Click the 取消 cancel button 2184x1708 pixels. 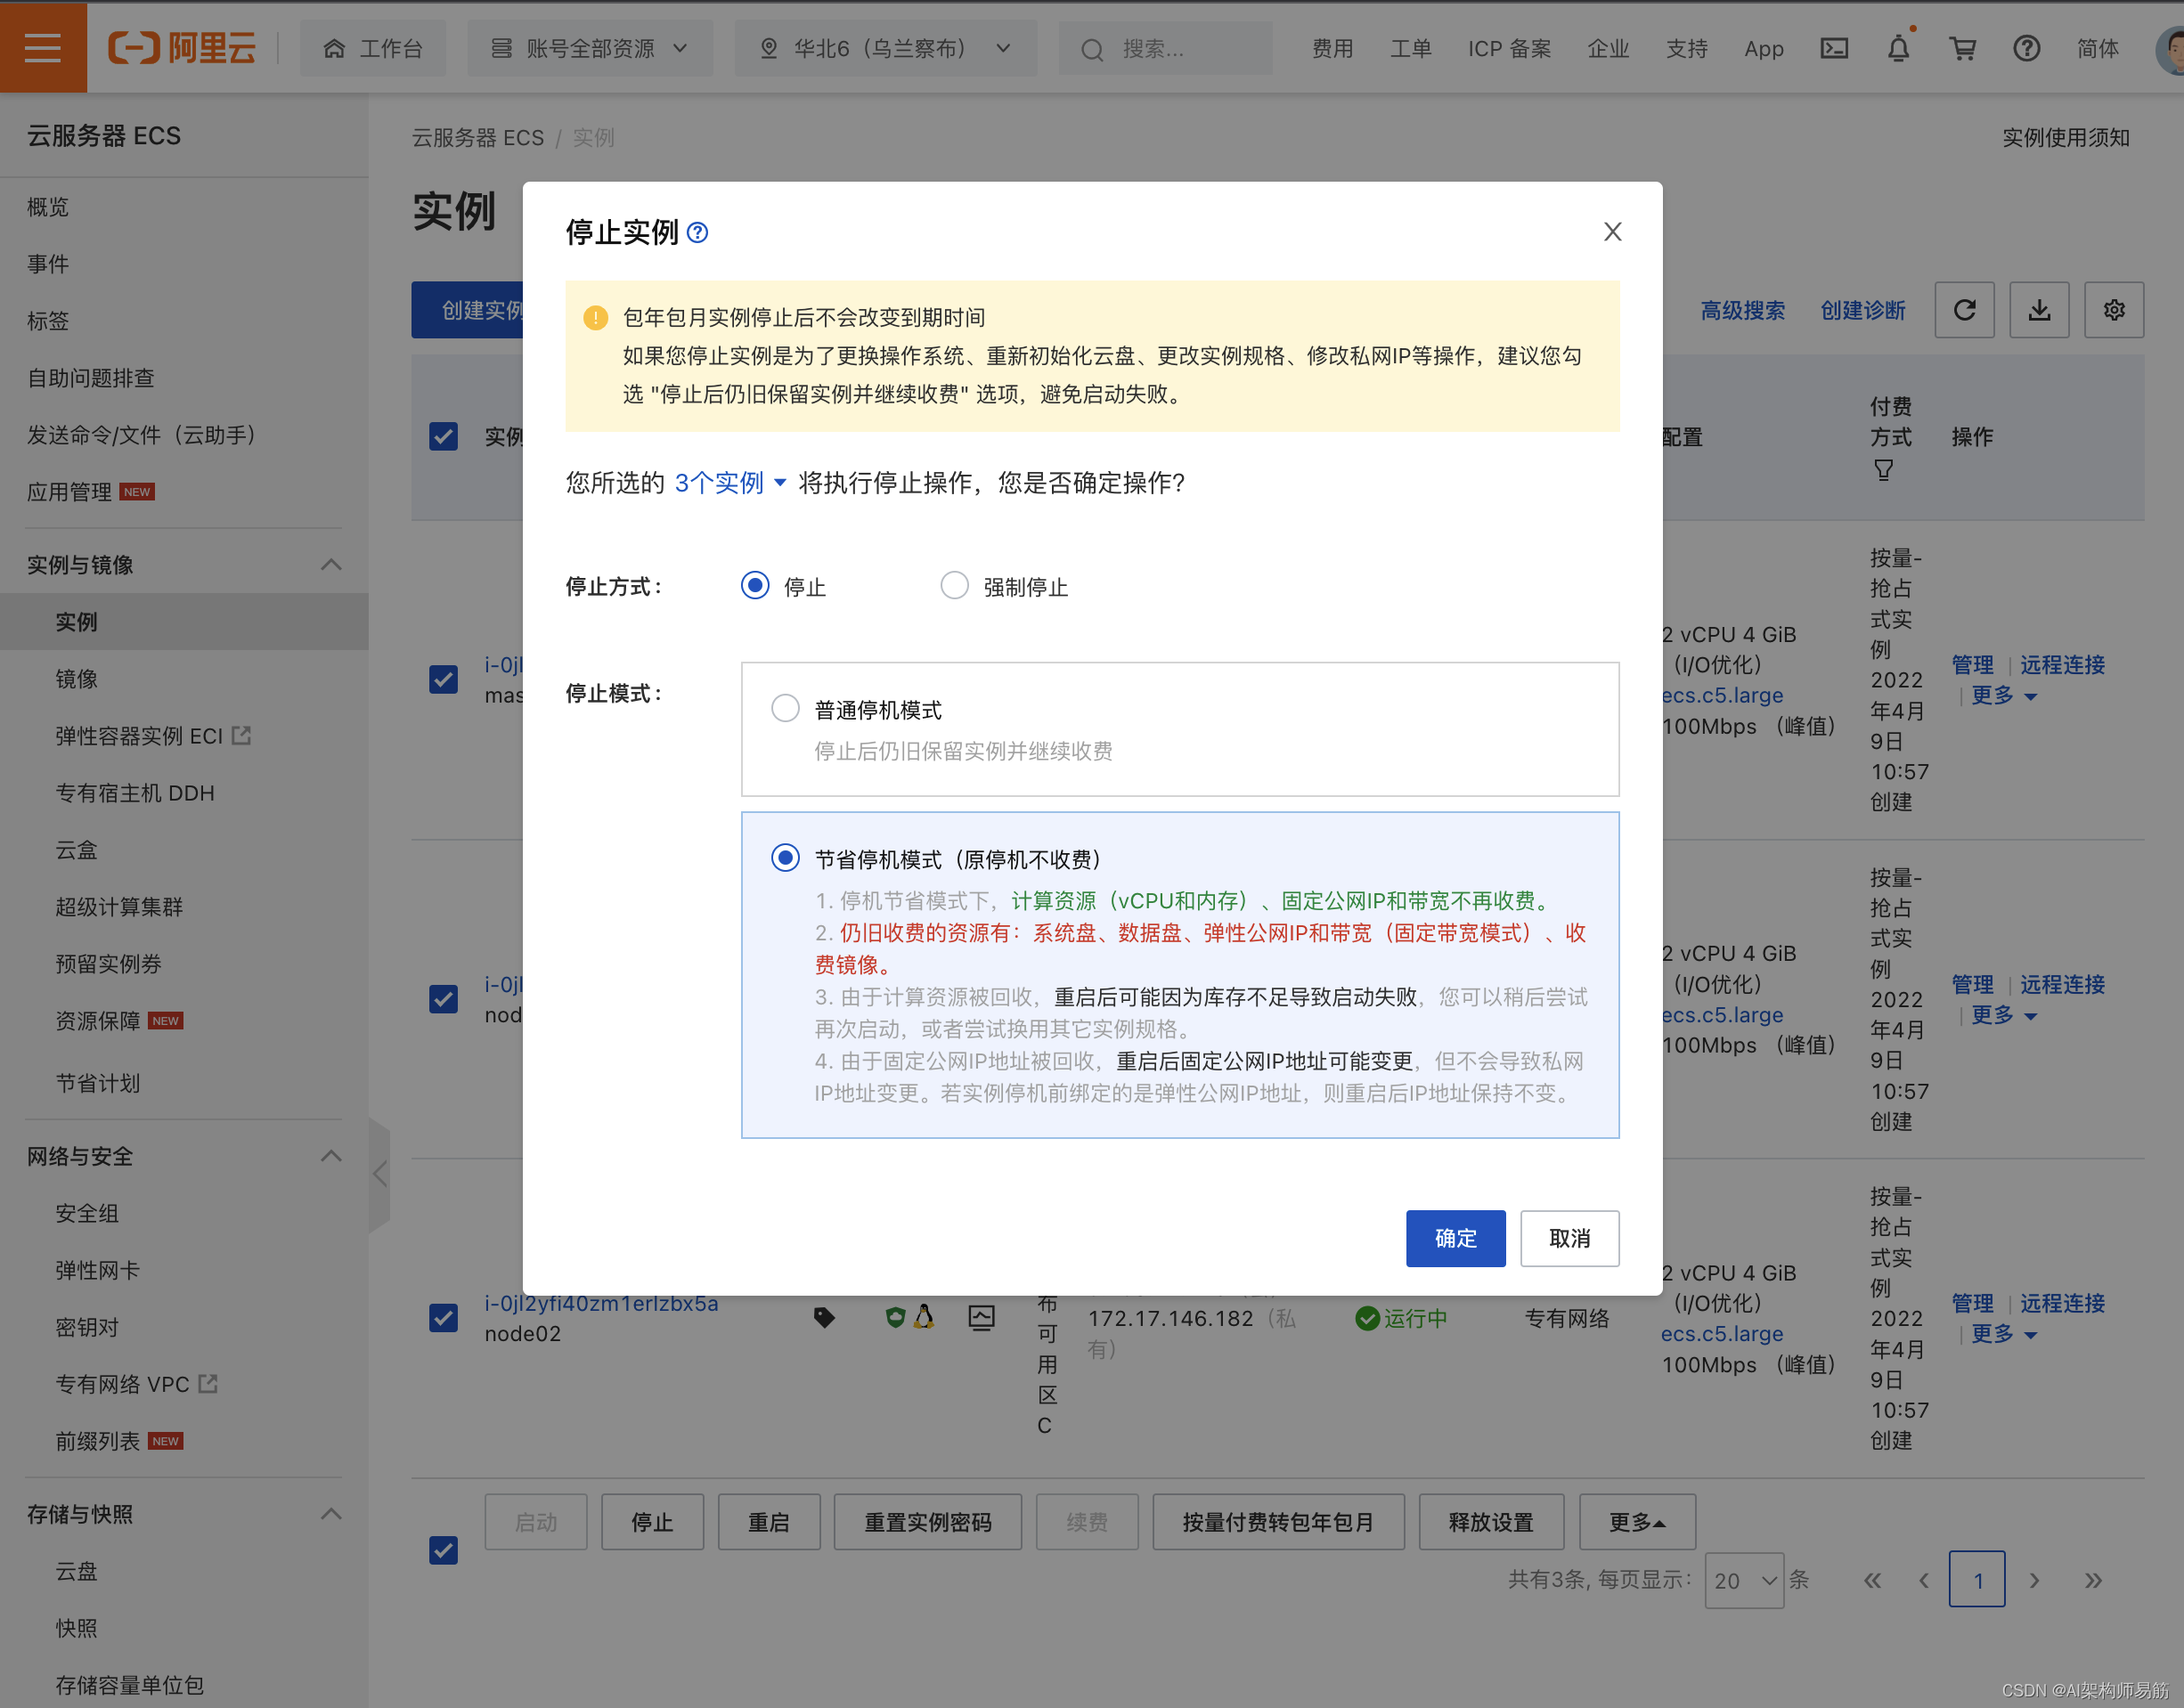[1569, 1239]
